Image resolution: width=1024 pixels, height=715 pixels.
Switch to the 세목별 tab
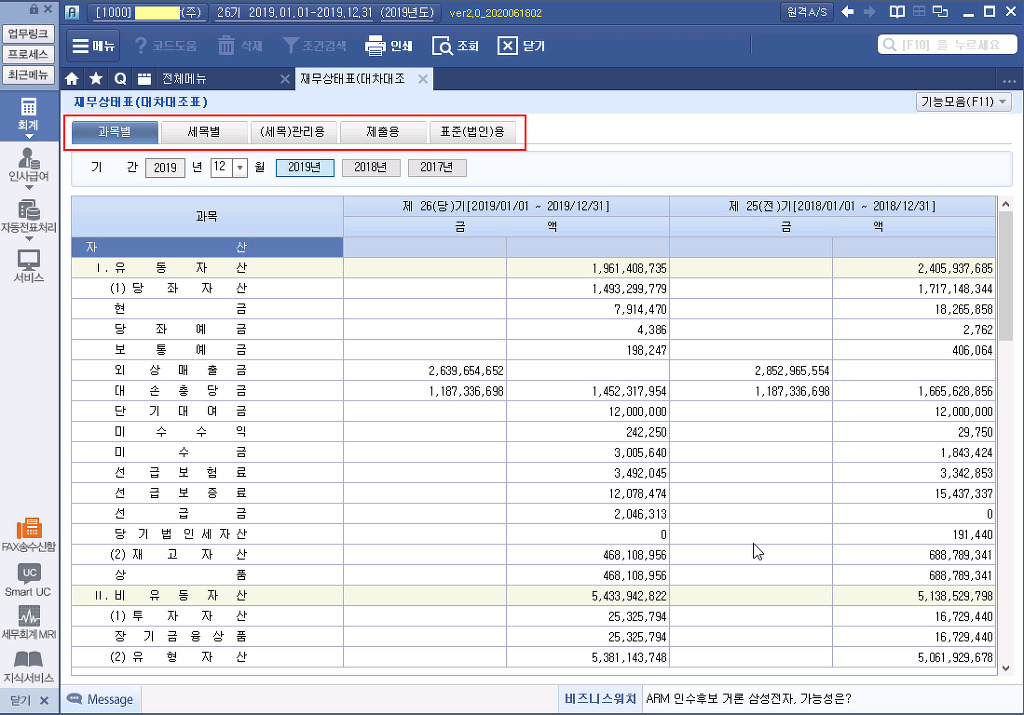pos(204,132)
